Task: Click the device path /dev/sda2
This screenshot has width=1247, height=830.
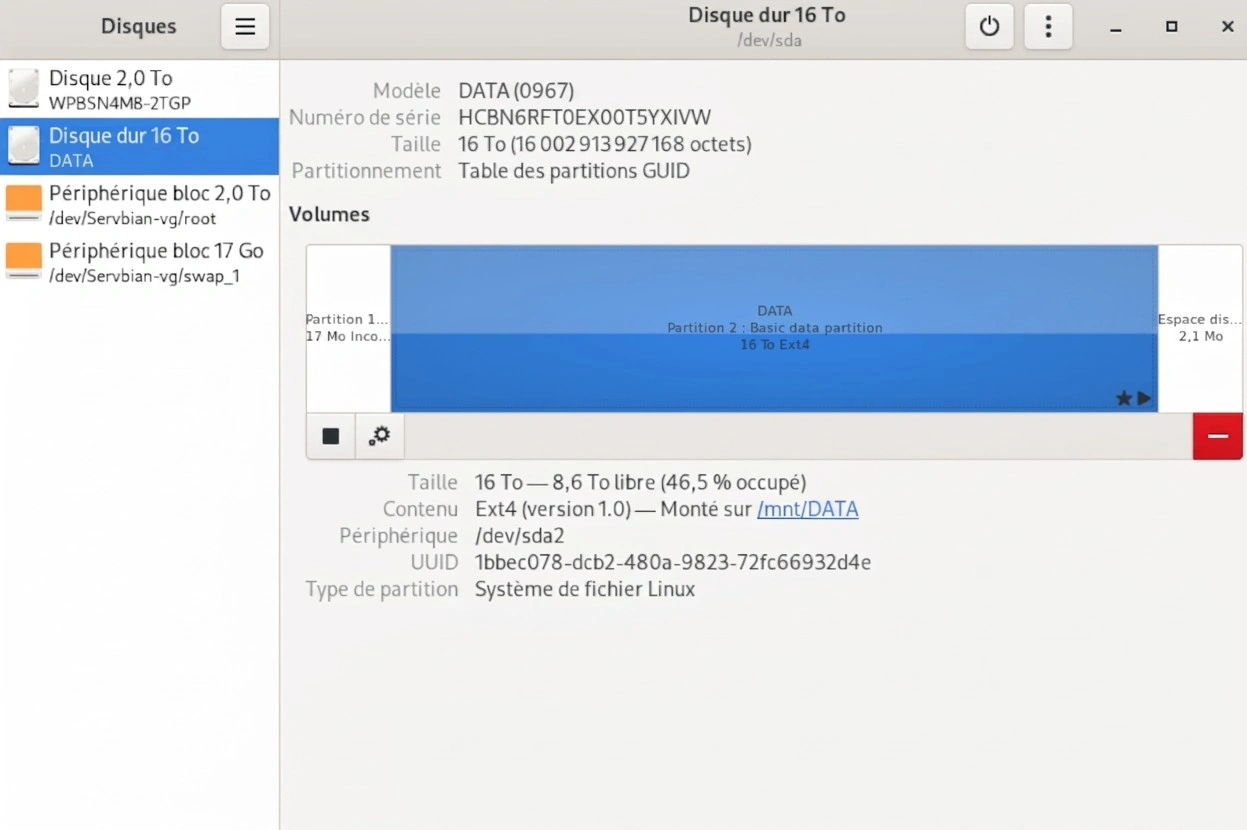Action: pyautogui.click(x=520, y=535)
